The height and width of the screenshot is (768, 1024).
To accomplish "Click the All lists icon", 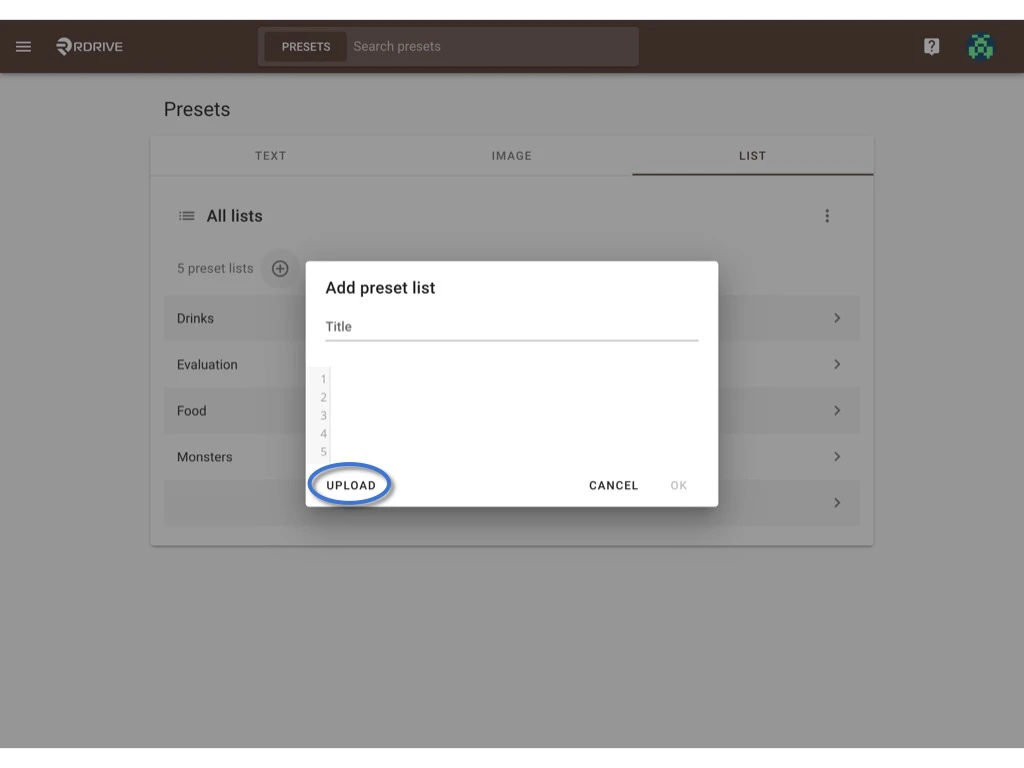I will [186, 215].
